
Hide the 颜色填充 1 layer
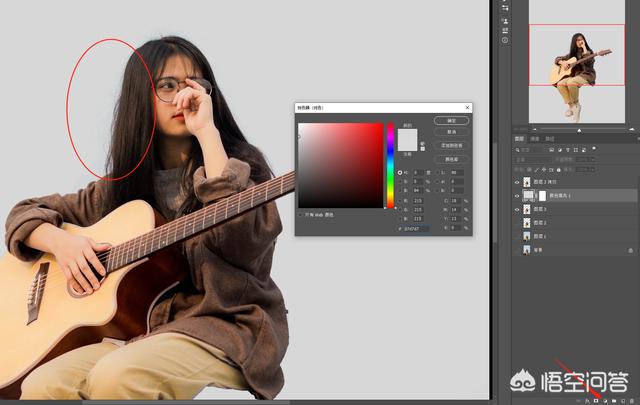pyautogui.click(x=517, y=196)
